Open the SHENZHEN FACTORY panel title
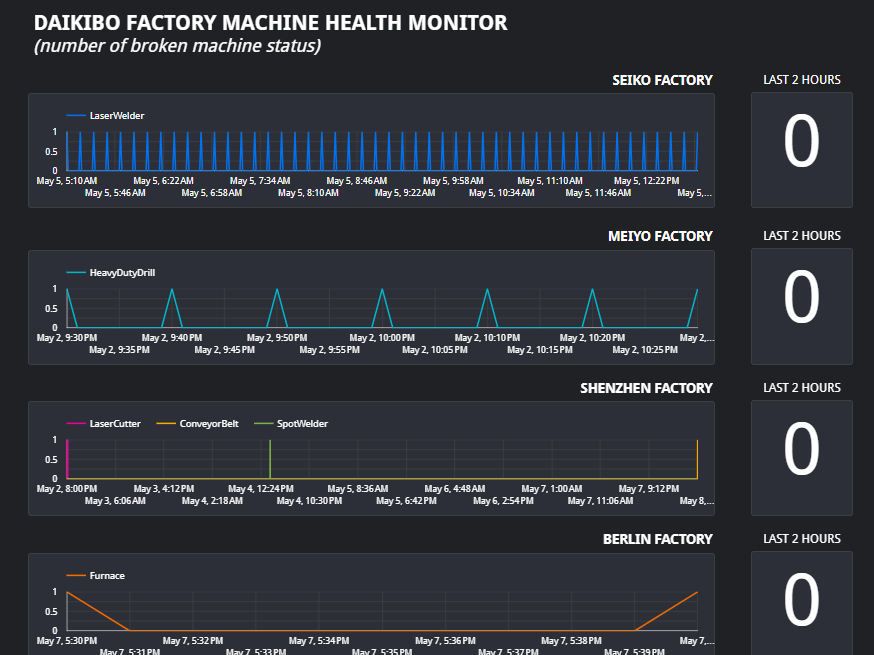Viewport: 874px width, 655px height. point(646,388)
